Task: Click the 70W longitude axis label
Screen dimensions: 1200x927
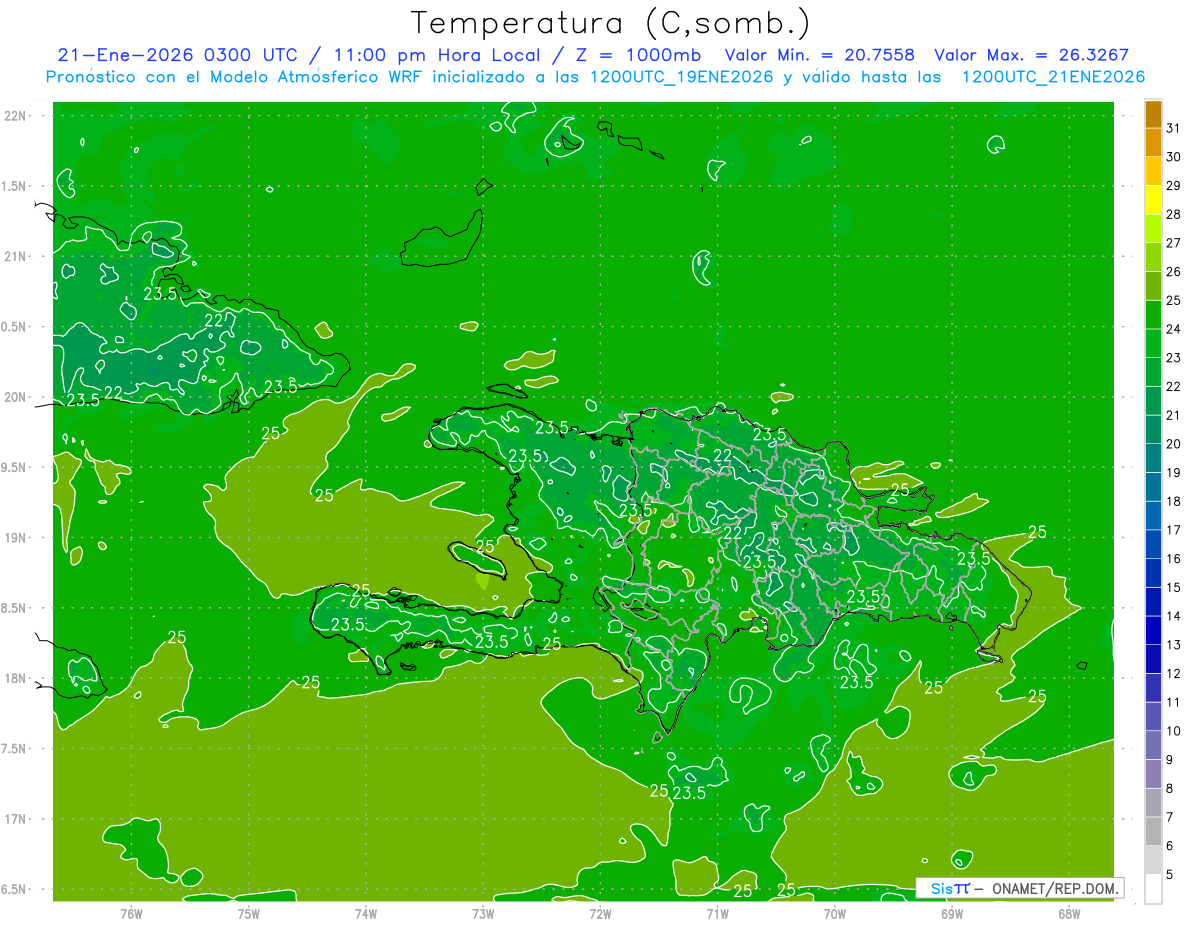Action: pyautogui.click(x=835, y=913)
